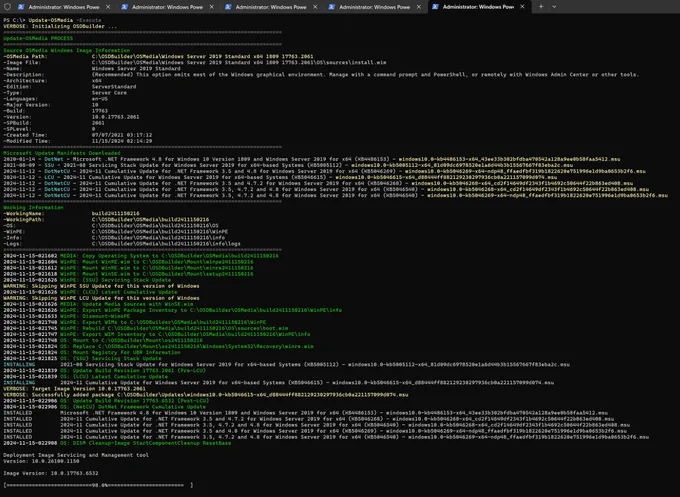Open a new tab with the plus button
Viewport: 680px width, 497px height.
pos(541,7)
